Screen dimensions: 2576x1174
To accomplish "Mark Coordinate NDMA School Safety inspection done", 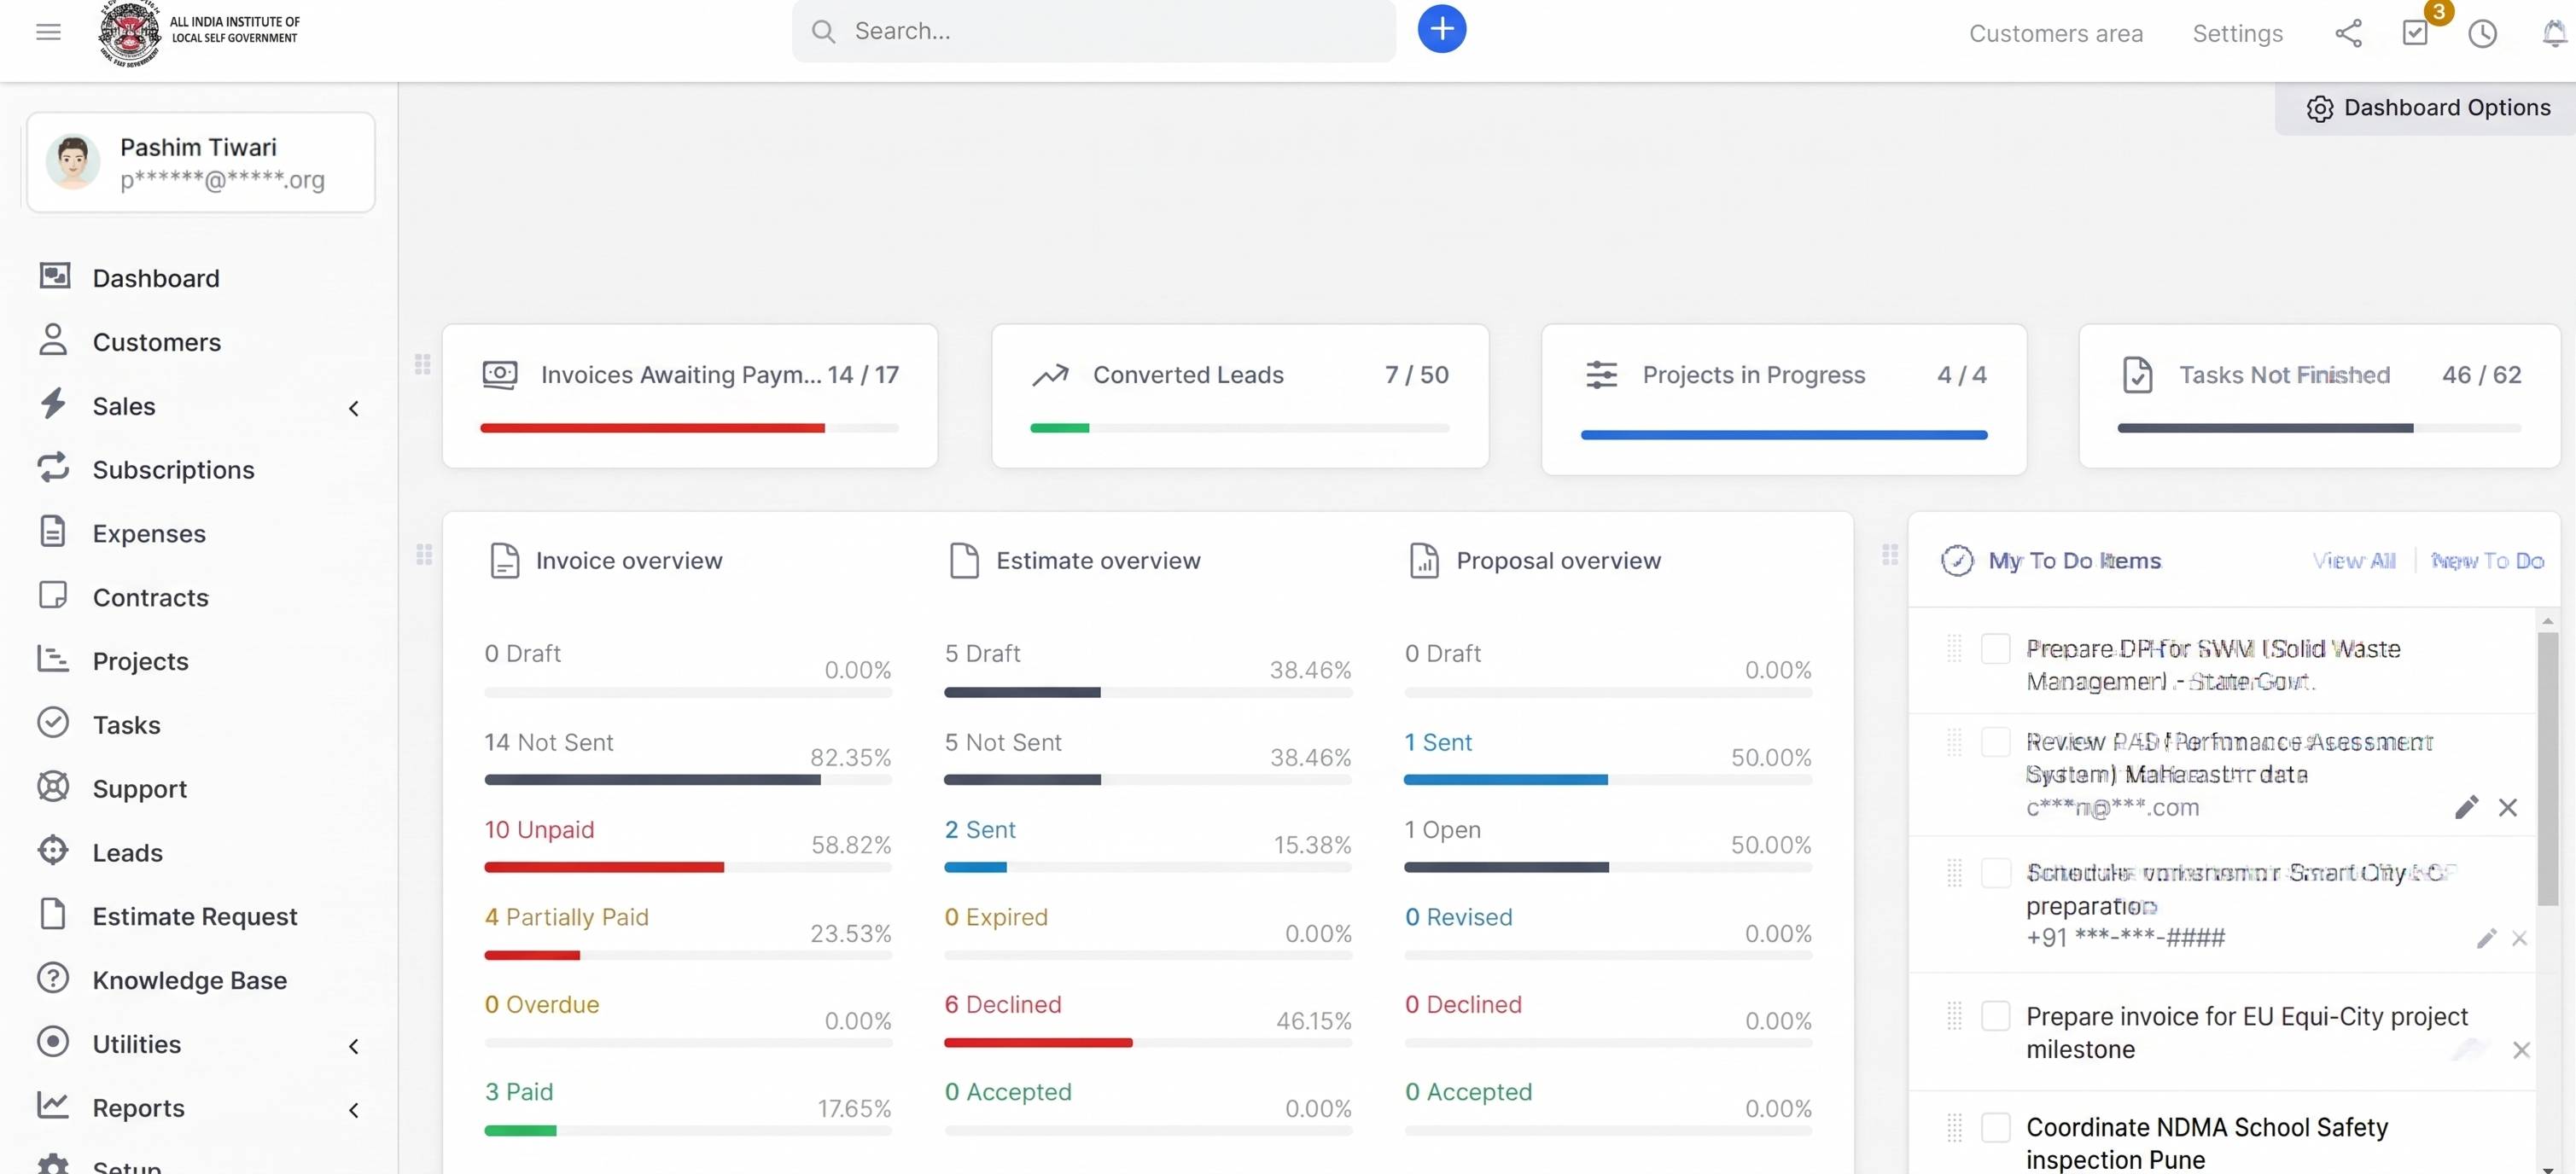I will (1995, 1127).
